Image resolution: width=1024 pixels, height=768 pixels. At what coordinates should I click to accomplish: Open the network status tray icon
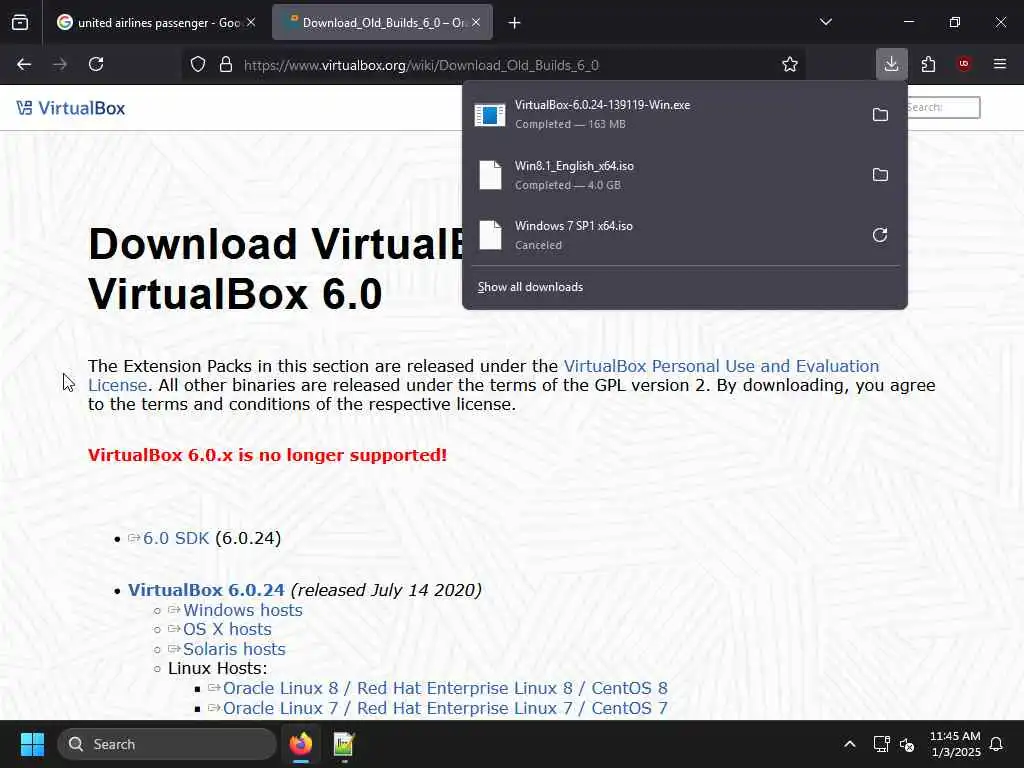pyautogui.click(x=882, y=744)
